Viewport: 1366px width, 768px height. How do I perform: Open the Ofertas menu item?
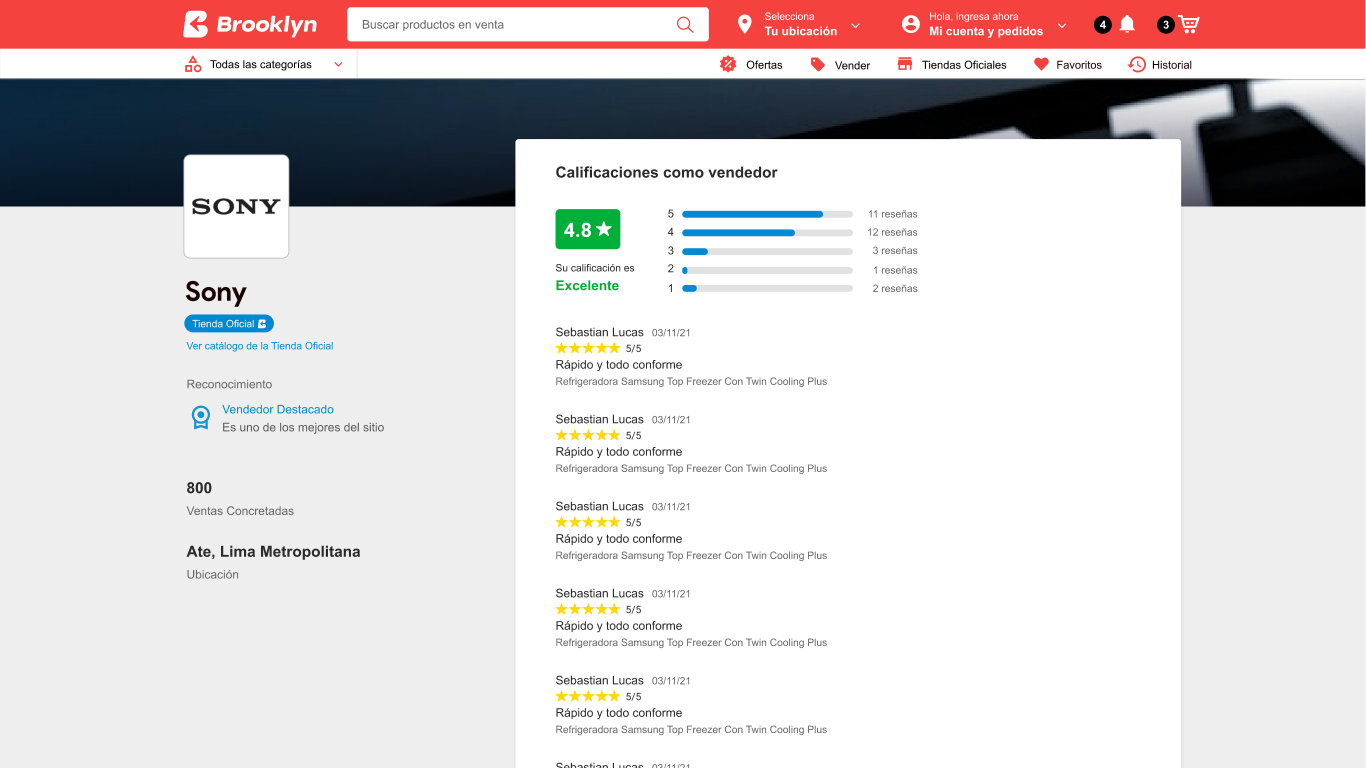coord(764,65)
